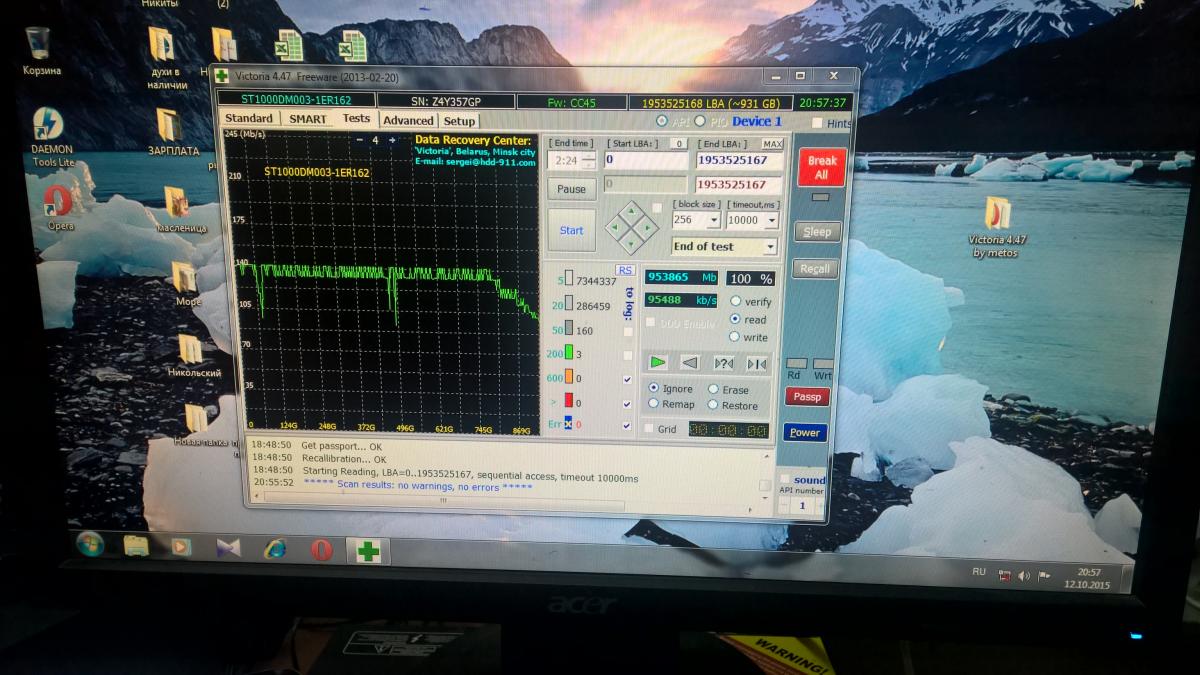Click the random seek '?' scan icon
The width and height of the screenshot is (1200, 675).
(x=723, y=364)
